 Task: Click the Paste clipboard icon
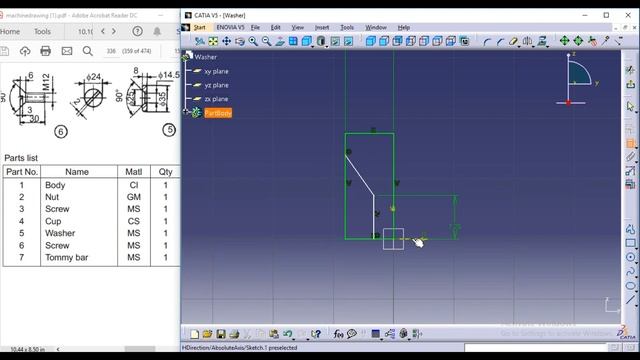click(274, 334)
